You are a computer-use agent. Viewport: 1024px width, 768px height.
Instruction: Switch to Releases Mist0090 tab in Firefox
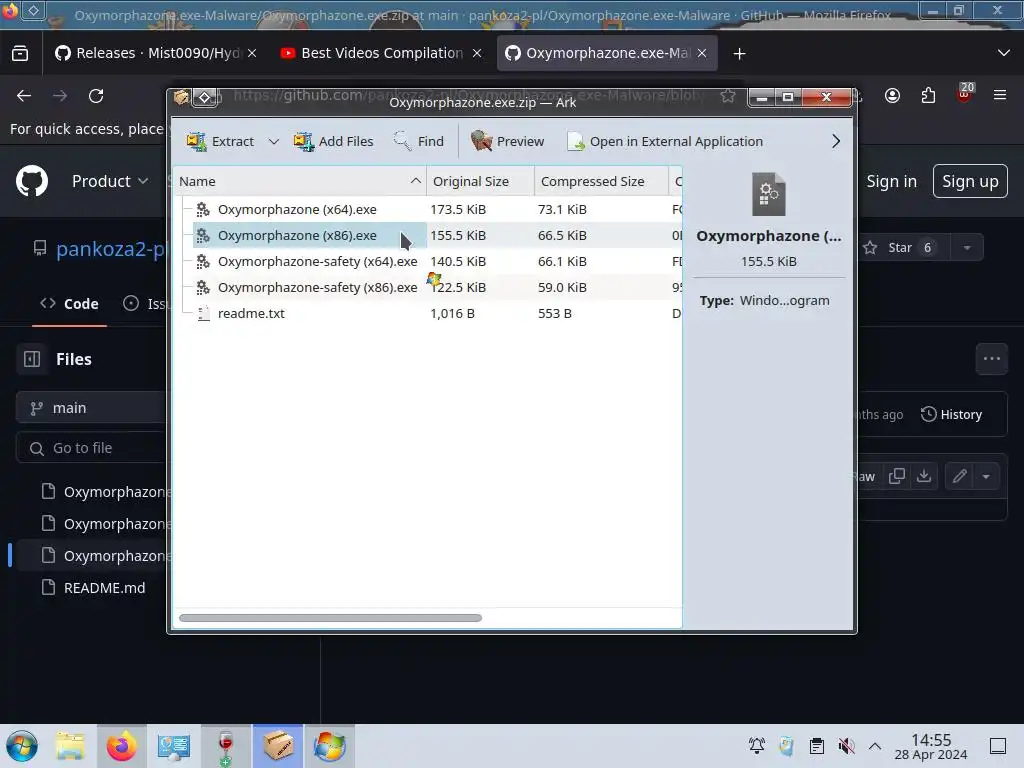(x=154, y=53)
